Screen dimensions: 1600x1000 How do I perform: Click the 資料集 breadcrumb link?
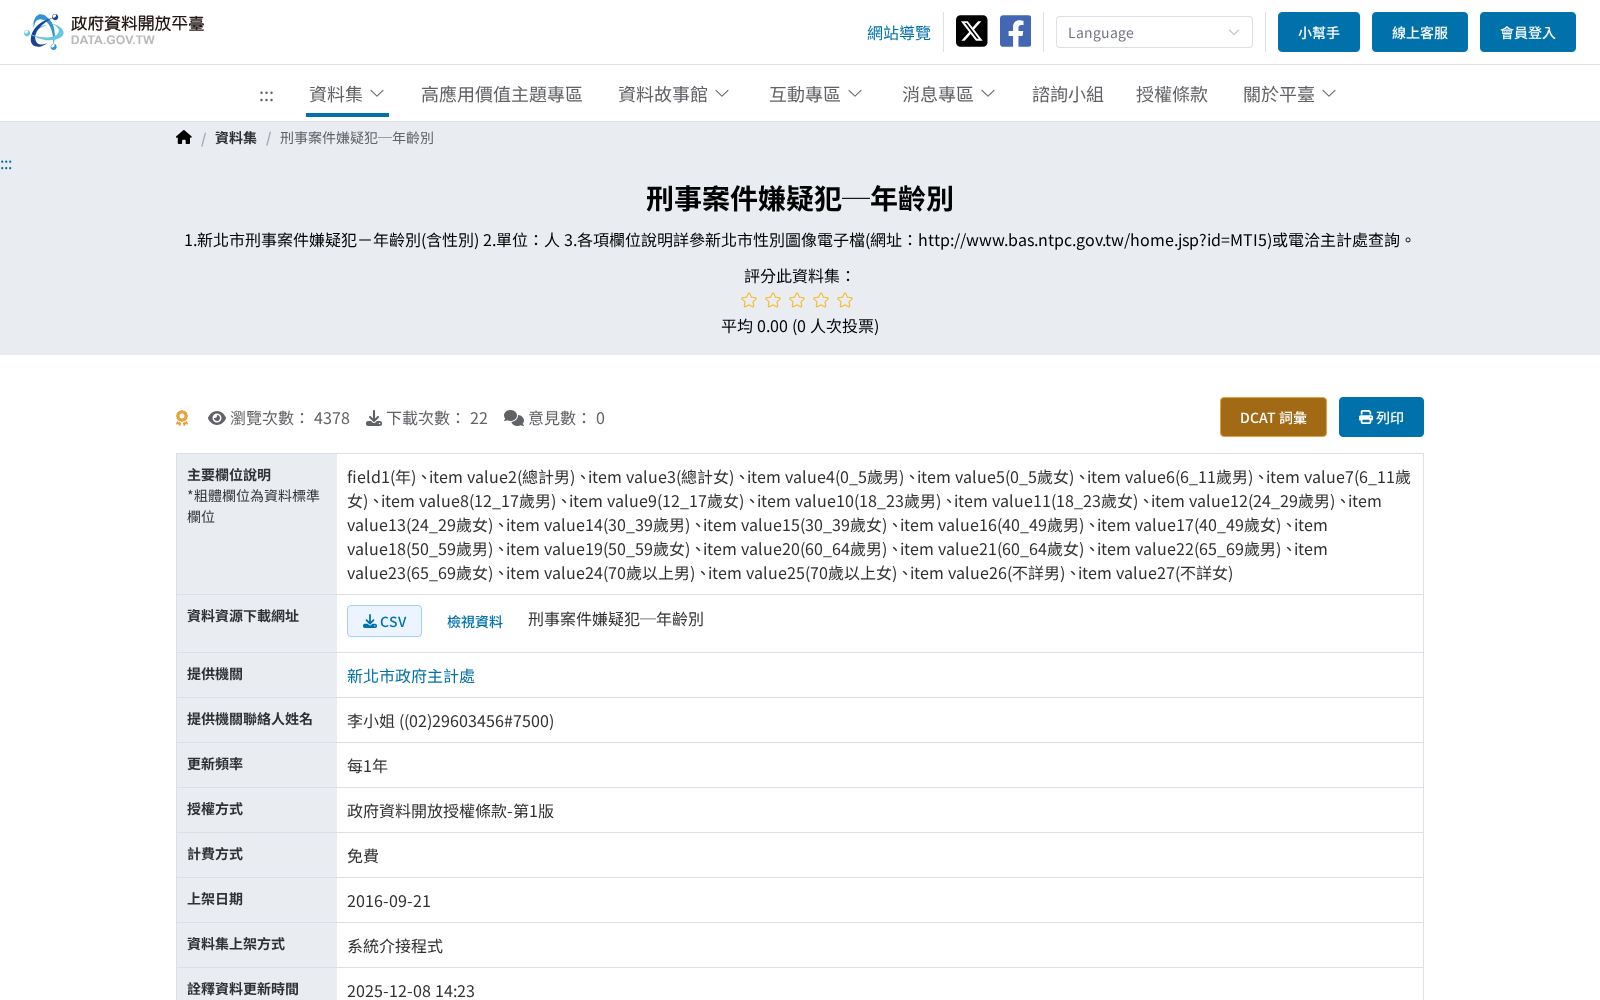click(x=236, y=138)
